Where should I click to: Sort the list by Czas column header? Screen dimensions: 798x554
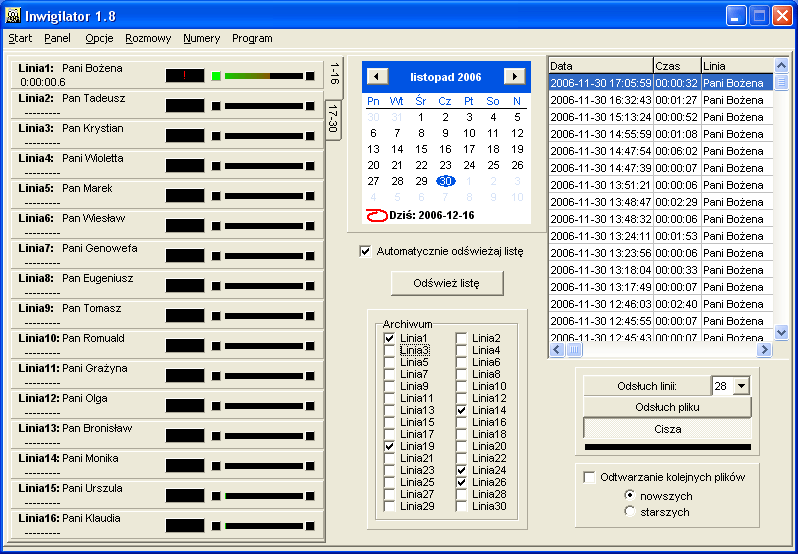[677, 66]
